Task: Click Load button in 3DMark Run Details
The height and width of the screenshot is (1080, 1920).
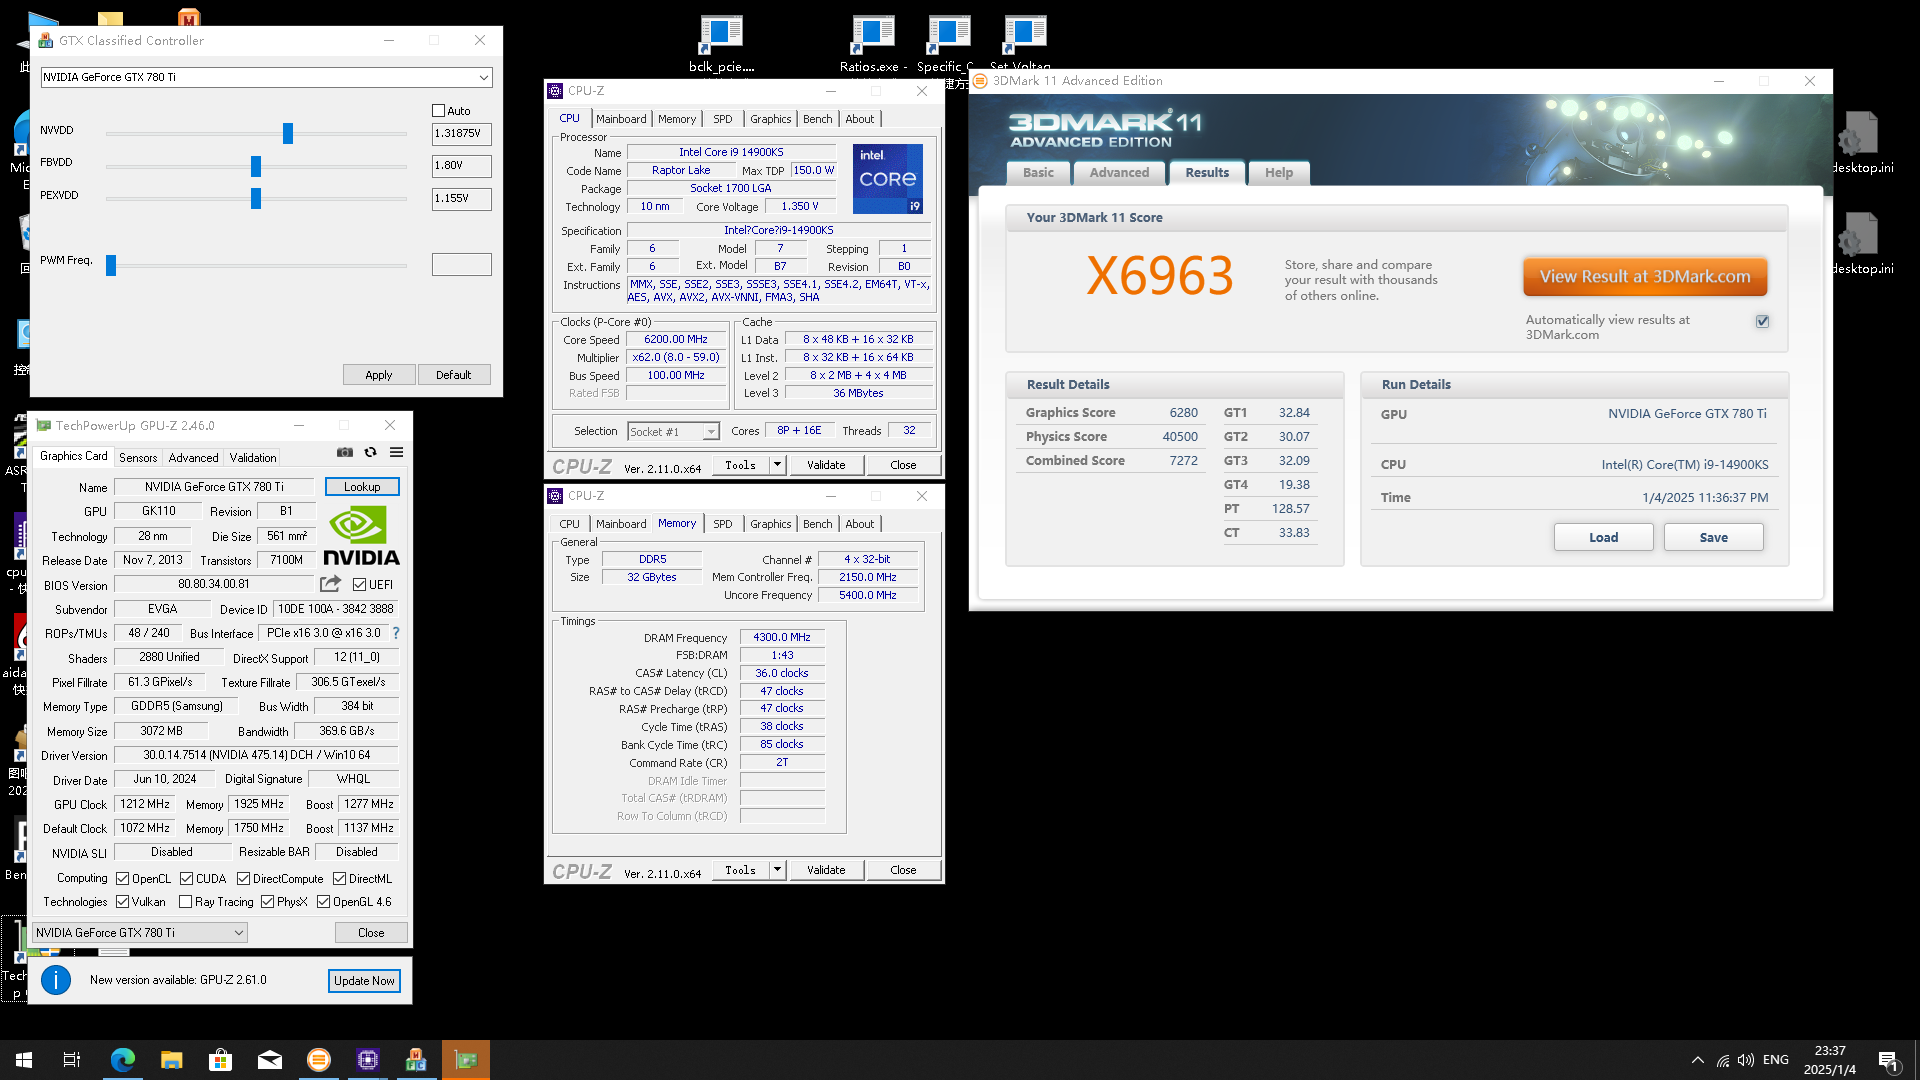Action: pyautogui.click(x=1603, y=538)
